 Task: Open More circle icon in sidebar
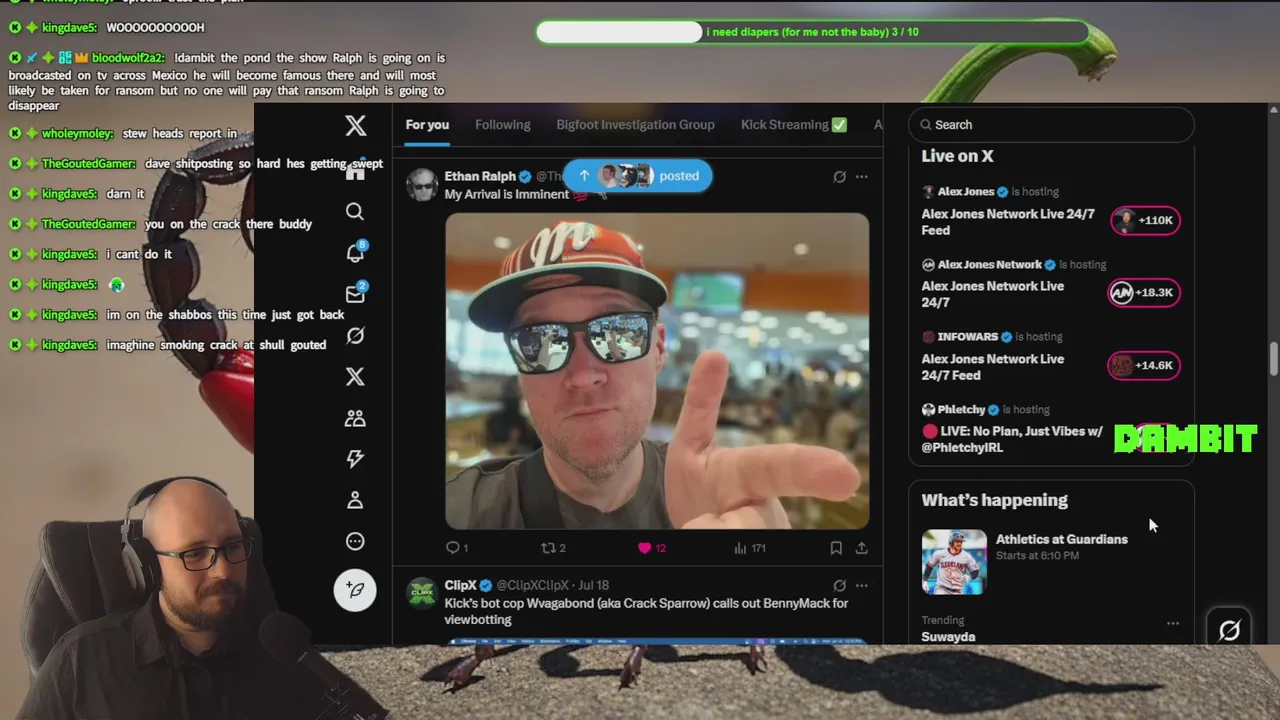(355, 541)
